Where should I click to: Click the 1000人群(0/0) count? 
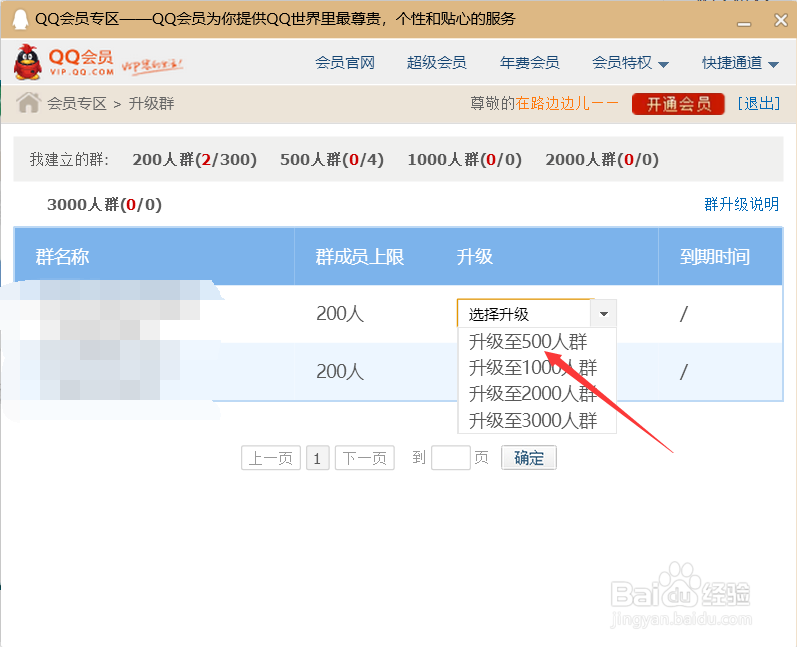click(465, 160)
